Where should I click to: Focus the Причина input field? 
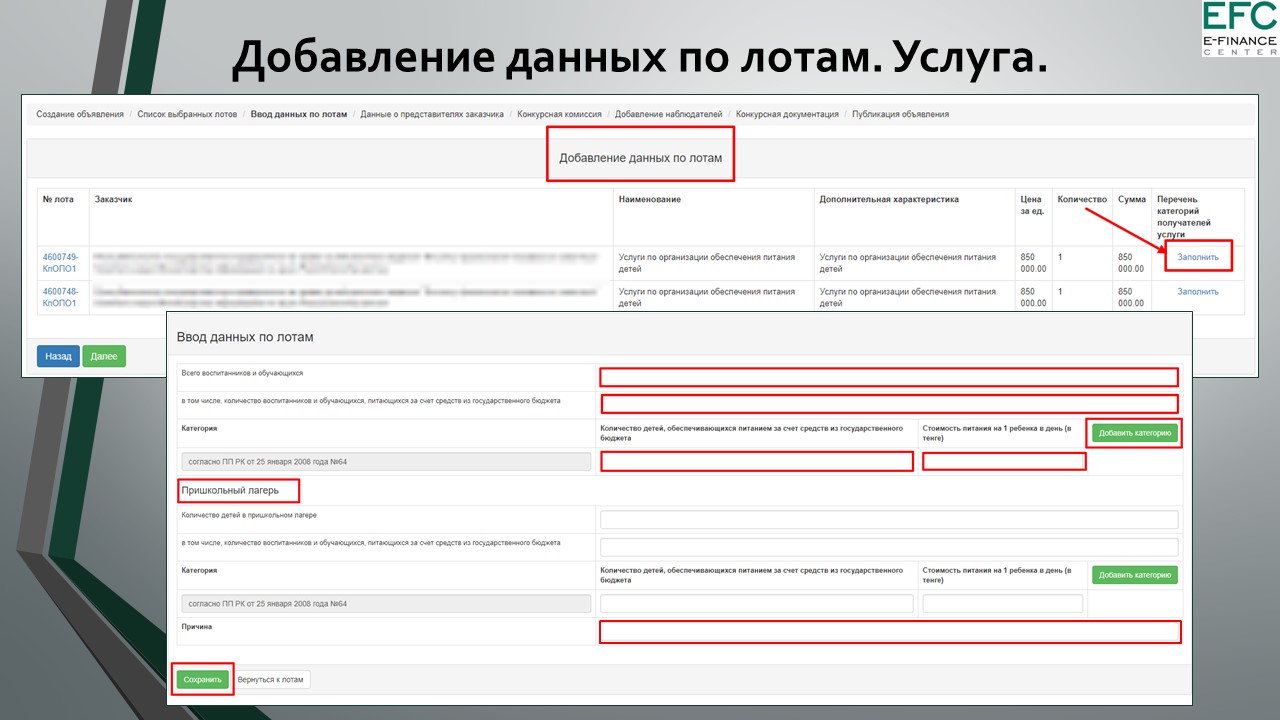pyautogui.click(x=890, y=632)
